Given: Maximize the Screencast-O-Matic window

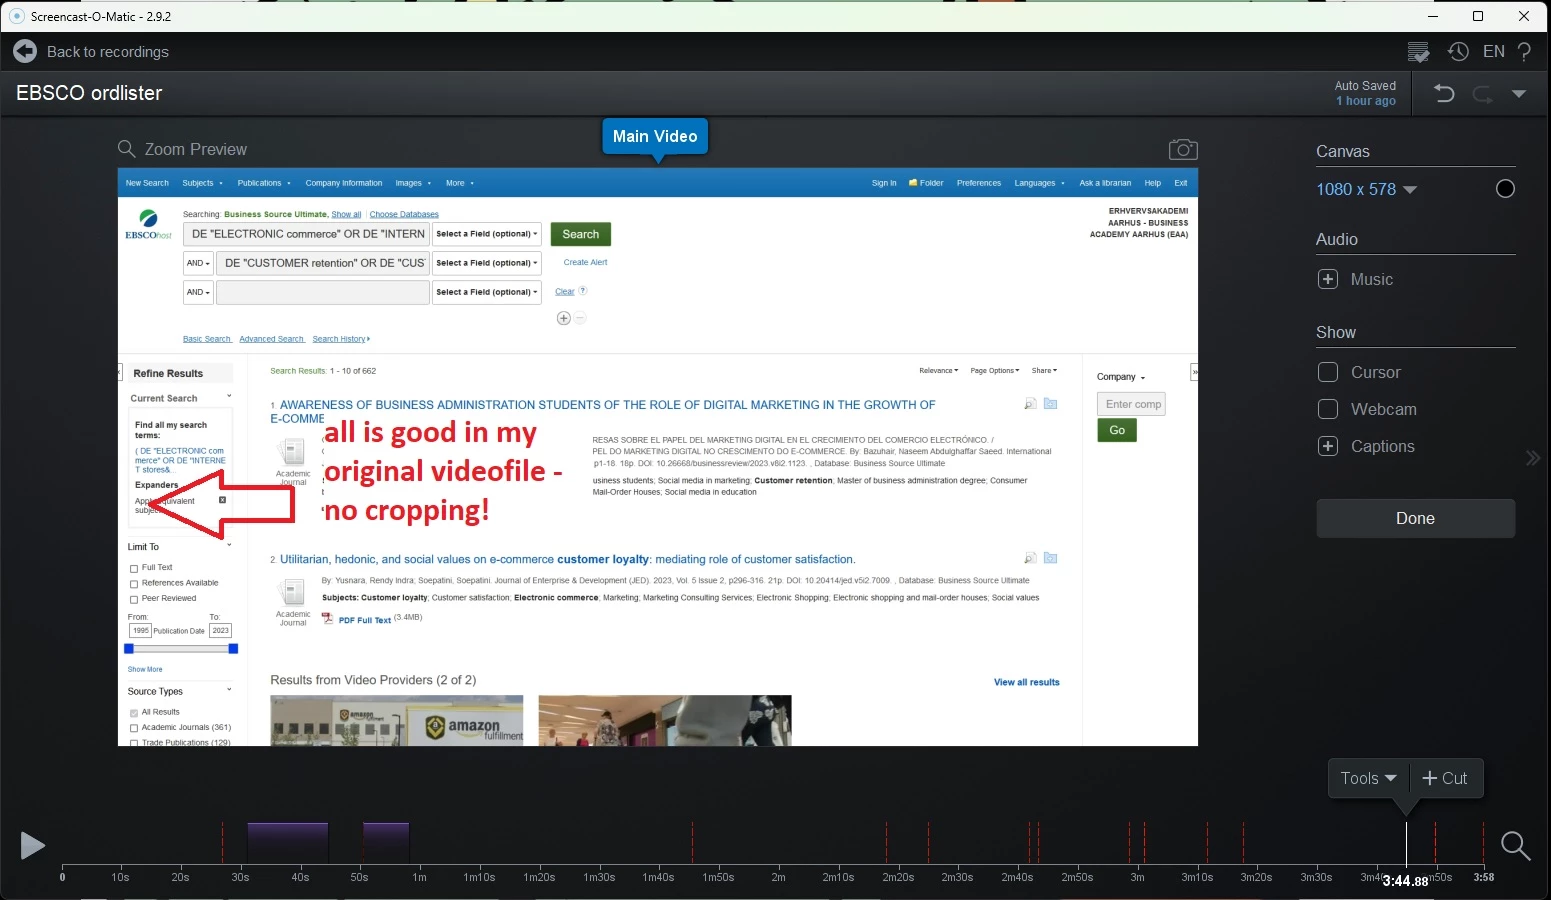Looking at the screenshot, I should (1478, 16).
